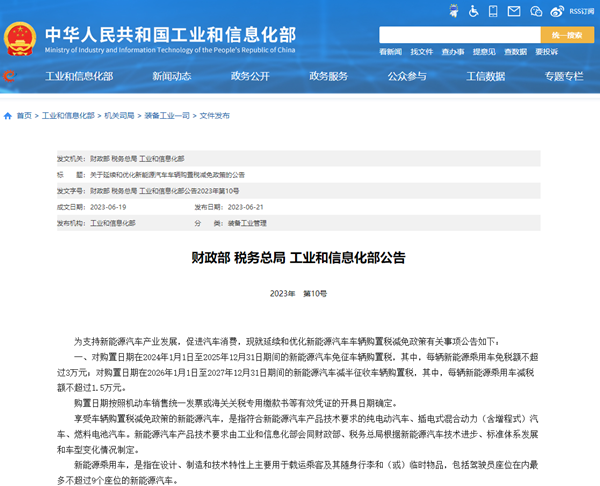Click the robot assistant icon in header

[453, 11]
